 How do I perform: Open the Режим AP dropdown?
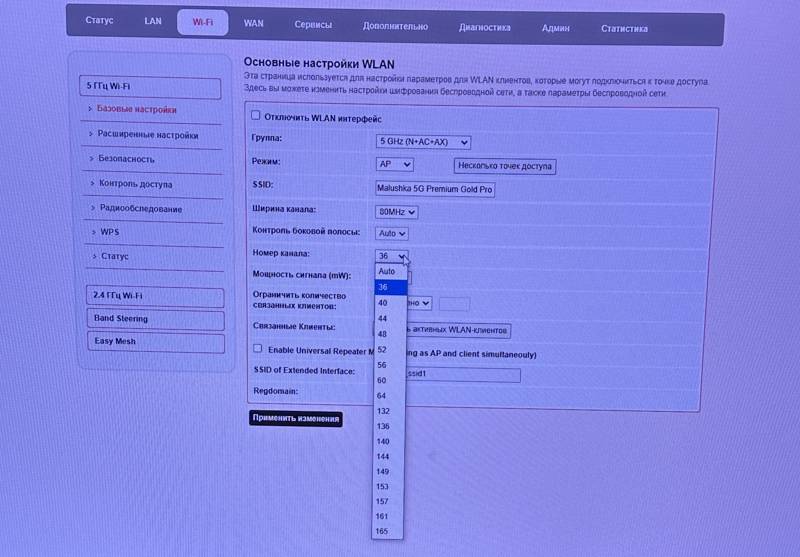coord(394,164)
